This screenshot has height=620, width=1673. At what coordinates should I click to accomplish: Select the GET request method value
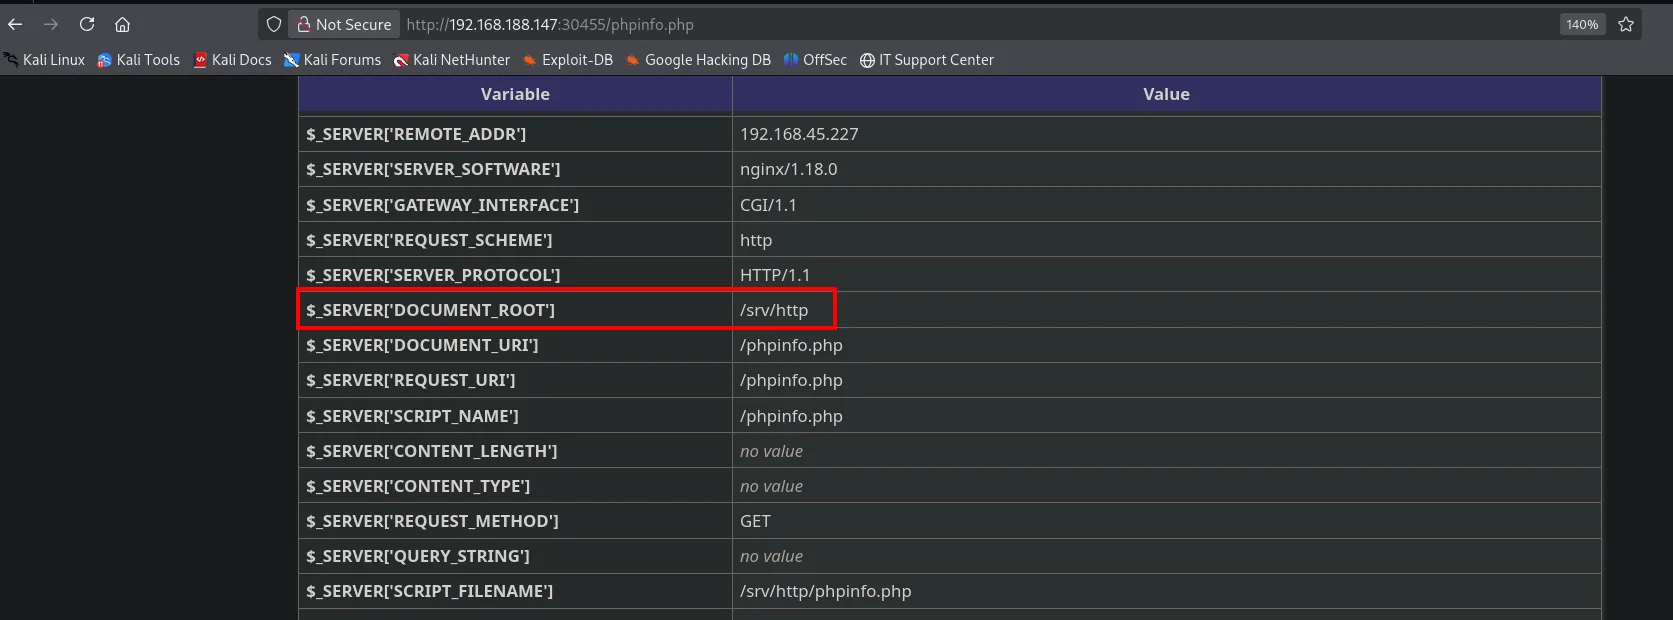pyautogui.click(x=755, y=521)
